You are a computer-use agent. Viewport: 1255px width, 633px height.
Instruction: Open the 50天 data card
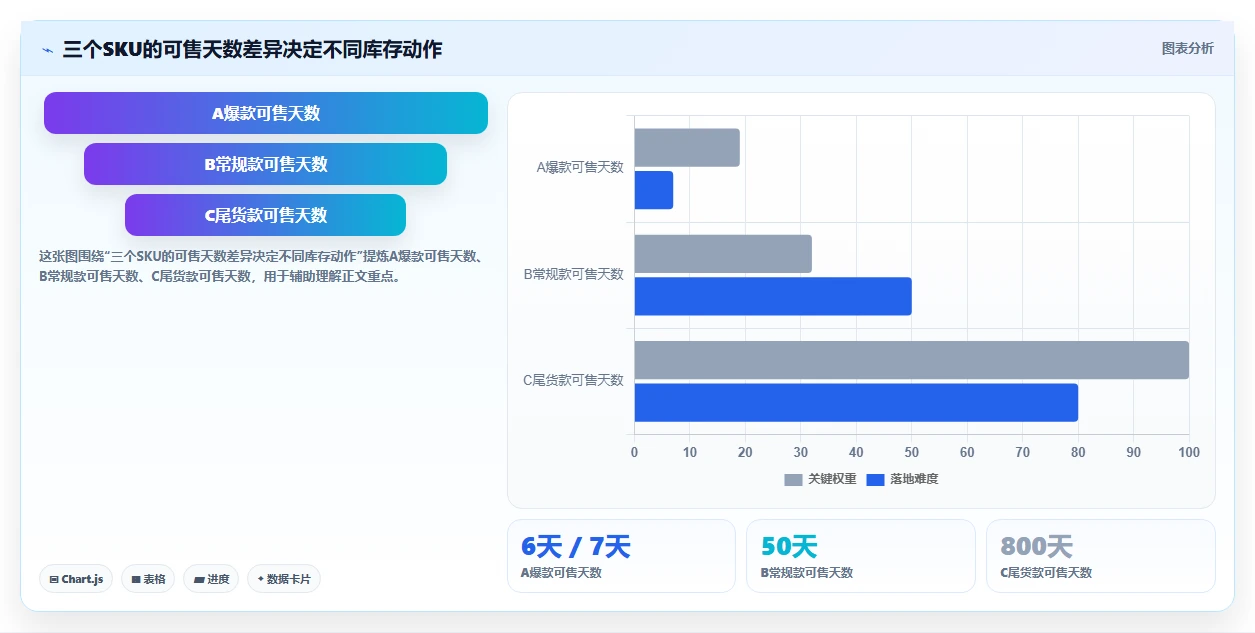(861, 556)
